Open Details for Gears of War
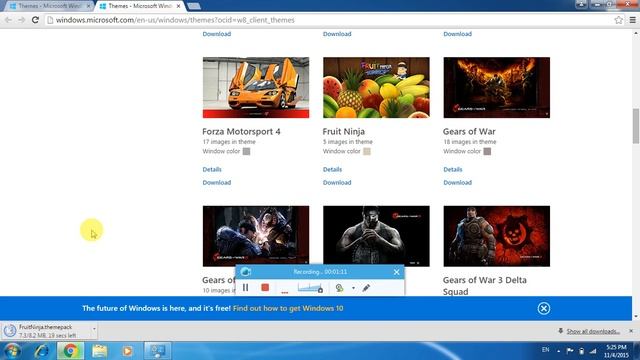The height and width of the screenshot is (360, 640). pyautogui.click(x=453, y=169)
